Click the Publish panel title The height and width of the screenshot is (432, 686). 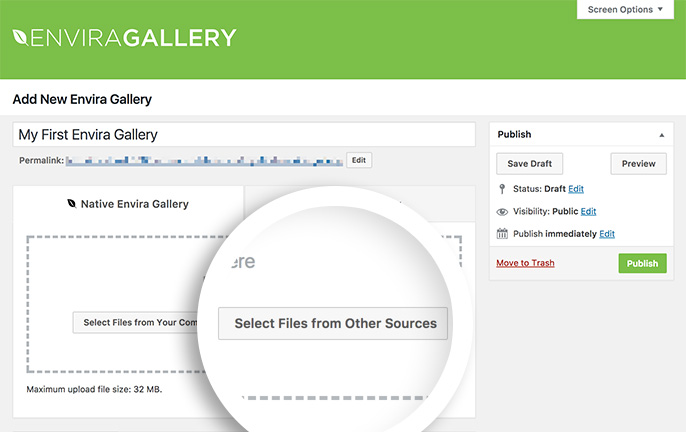pos(514,134)
